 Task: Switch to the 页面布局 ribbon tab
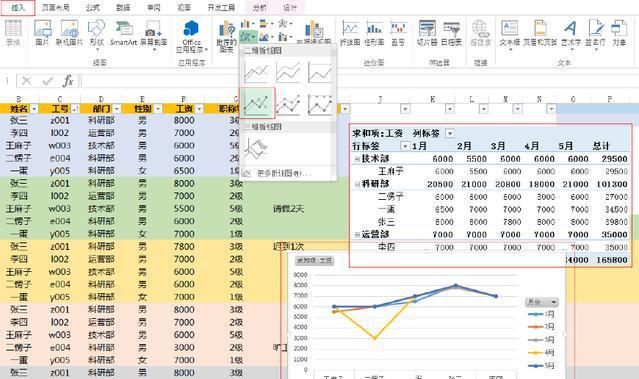(55, 7)
